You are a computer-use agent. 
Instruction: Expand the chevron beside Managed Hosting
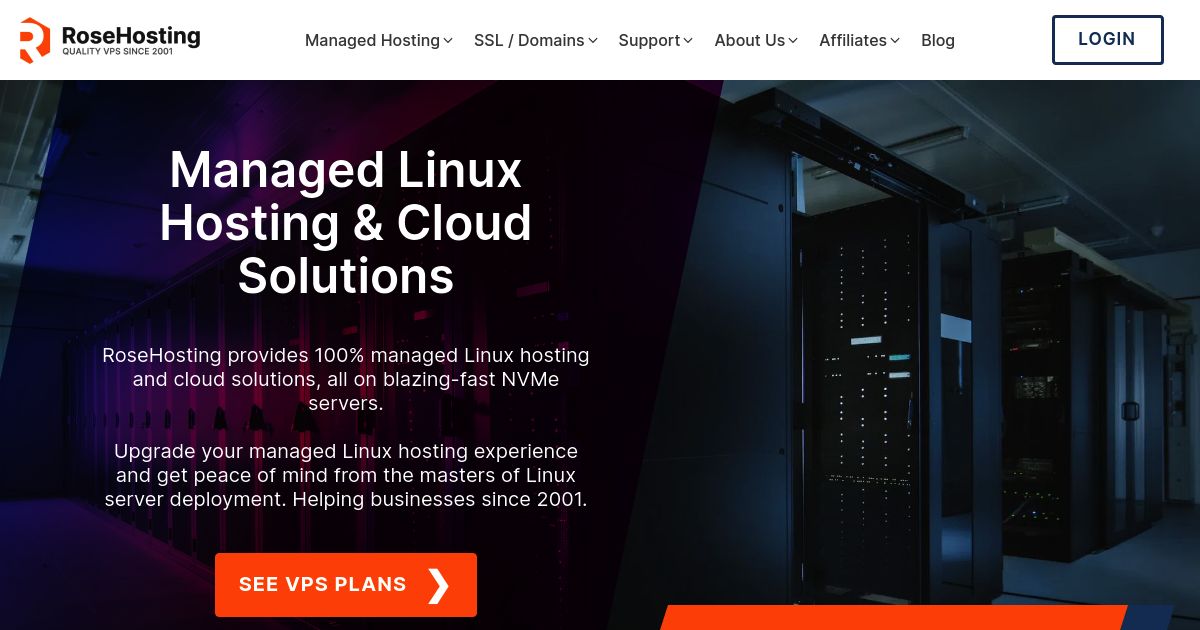[x=448, y=41]
